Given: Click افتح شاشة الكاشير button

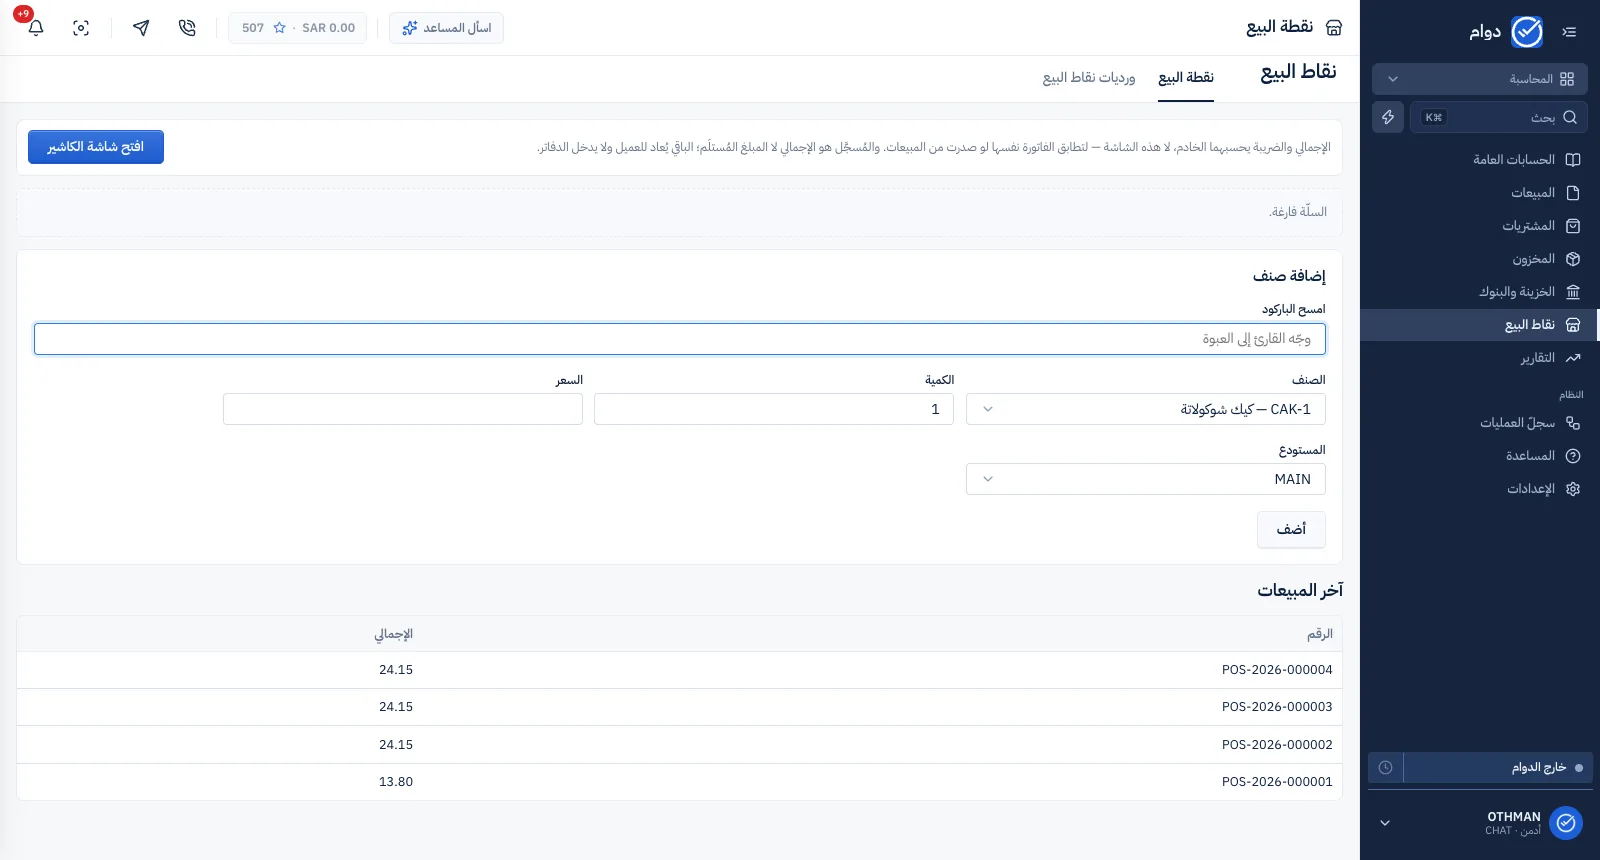Looking at the screenshot, I should (96, 147).
